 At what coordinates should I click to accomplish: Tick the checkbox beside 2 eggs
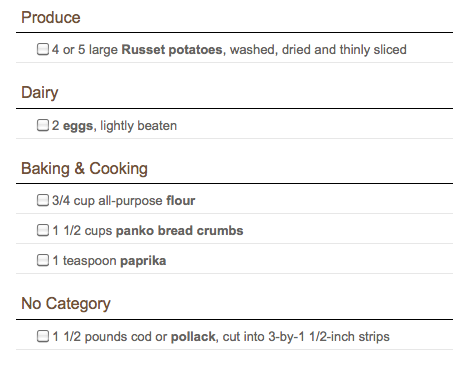coord(43,125)
